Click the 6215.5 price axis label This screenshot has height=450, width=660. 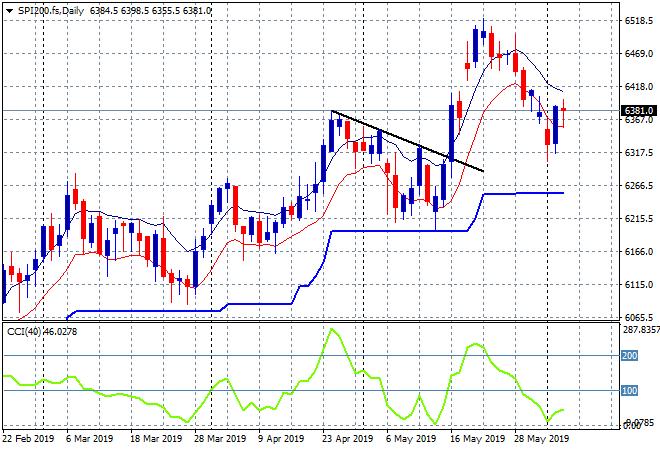(x=639, y=218)
